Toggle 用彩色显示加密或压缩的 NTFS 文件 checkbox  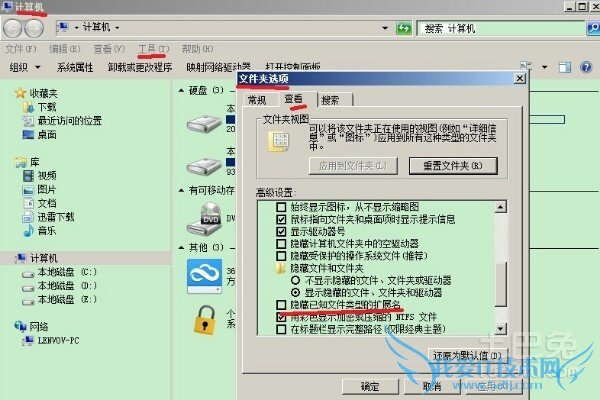[x=281, y=317]
